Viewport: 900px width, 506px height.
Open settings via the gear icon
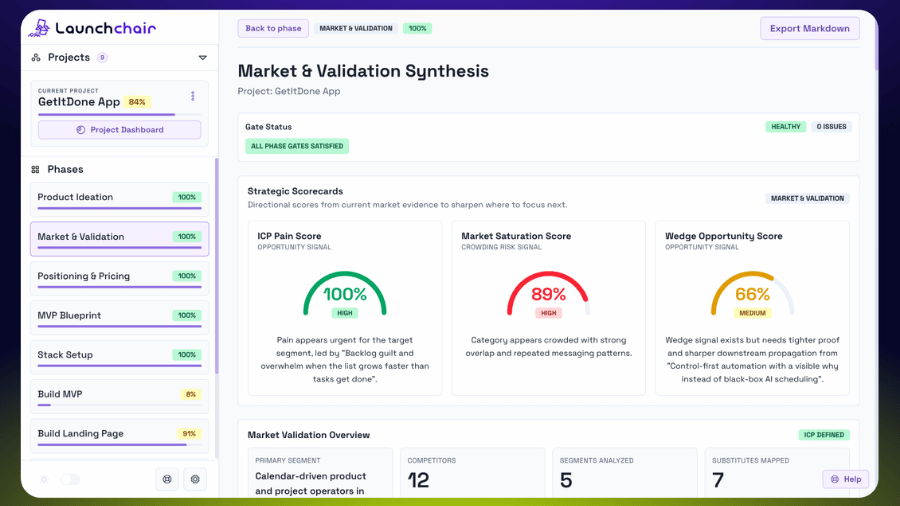click(195, 479)
